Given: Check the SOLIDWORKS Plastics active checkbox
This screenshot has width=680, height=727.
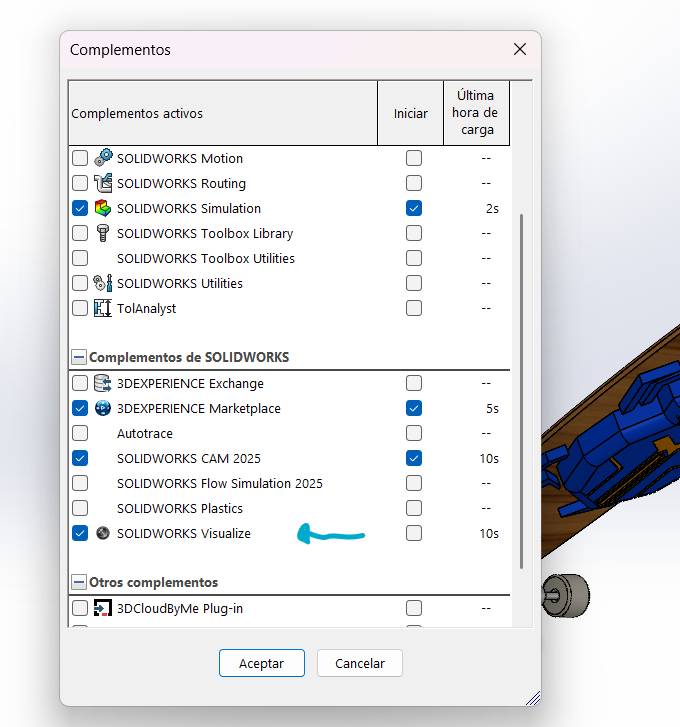Looking at the screenshot, I should [x=80, y=508].
